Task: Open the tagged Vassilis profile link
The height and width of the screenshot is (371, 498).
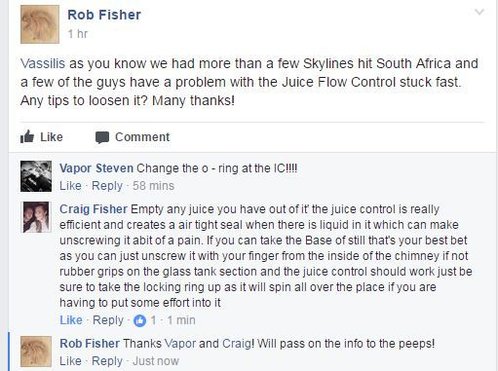Action: (43, 63)
